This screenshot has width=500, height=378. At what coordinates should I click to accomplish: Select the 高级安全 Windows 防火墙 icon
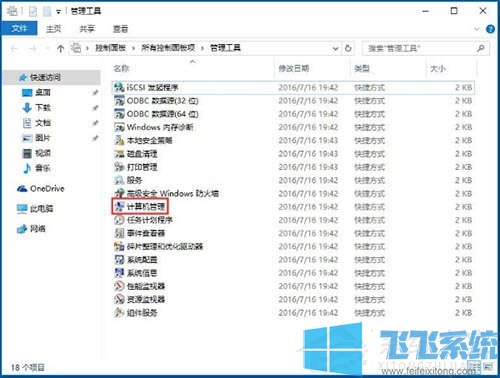click(119, 193)
